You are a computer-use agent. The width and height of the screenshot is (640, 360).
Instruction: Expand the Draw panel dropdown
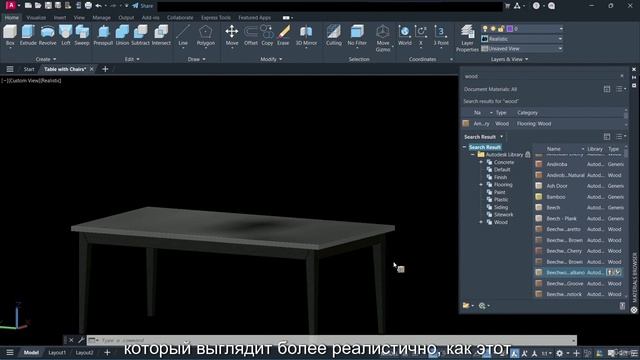197,59
